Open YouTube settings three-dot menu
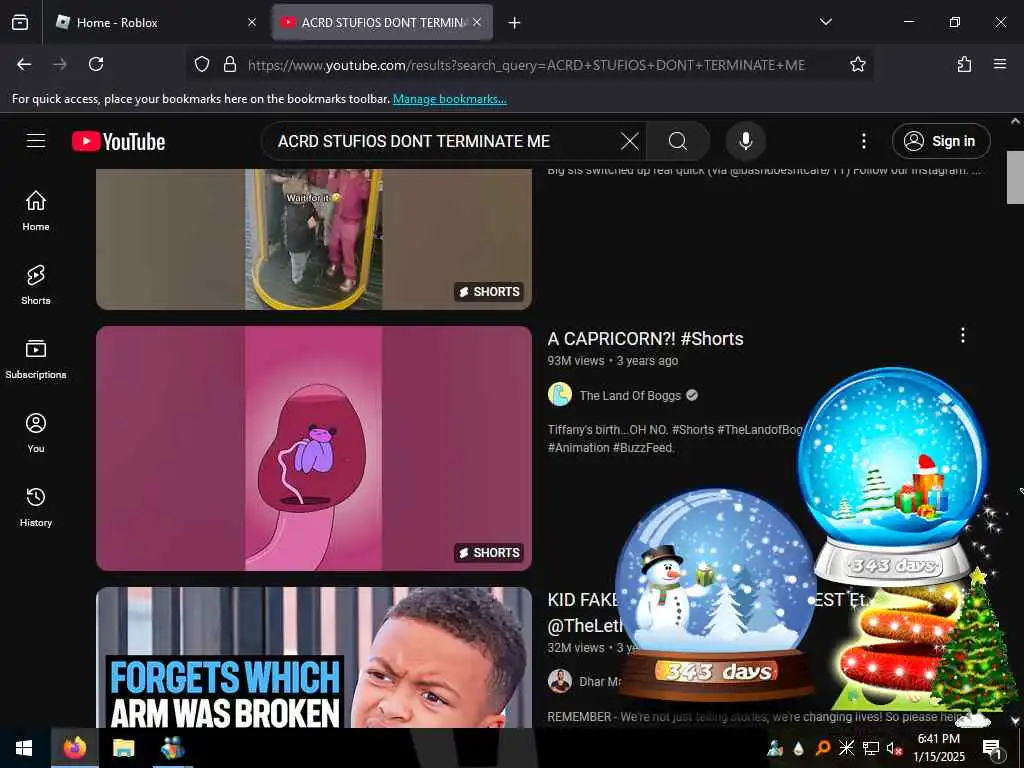Viewport: 1024px width, 768px height. coord(863,141)
